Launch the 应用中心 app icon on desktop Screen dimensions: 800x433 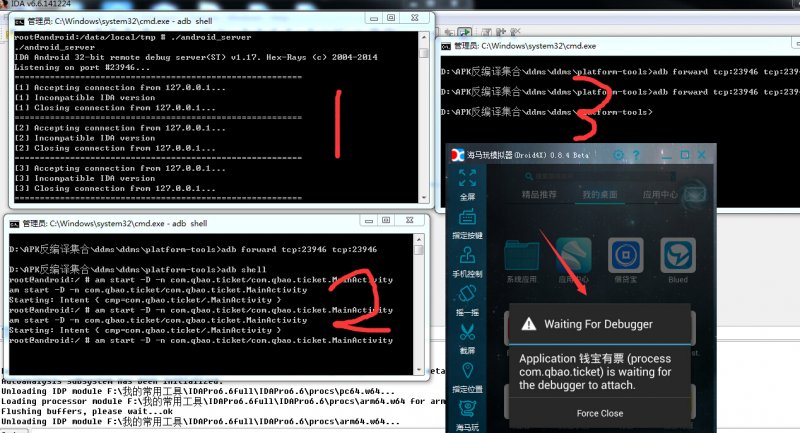point(573,255)
